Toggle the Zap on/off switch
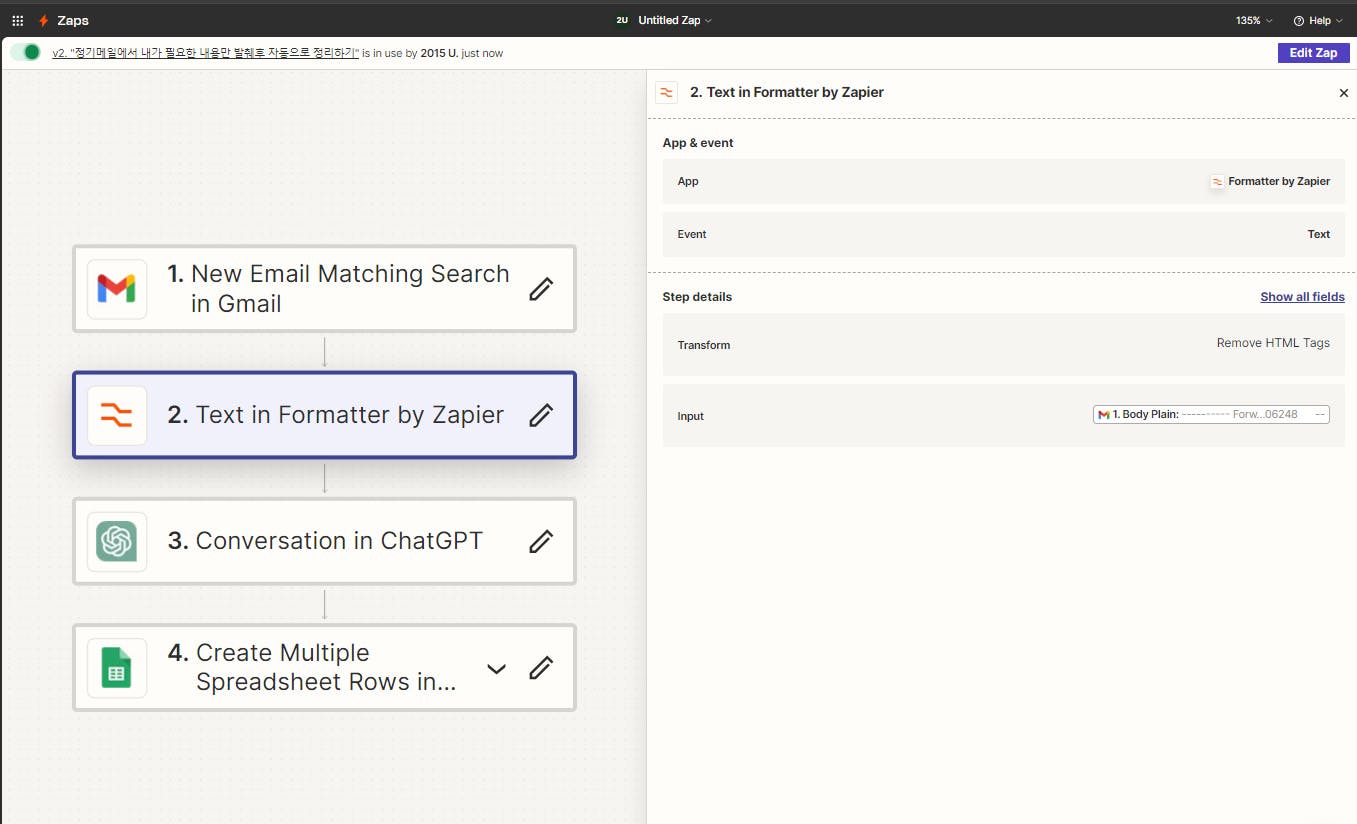The image size is (1357, 824). pos(27,53)
